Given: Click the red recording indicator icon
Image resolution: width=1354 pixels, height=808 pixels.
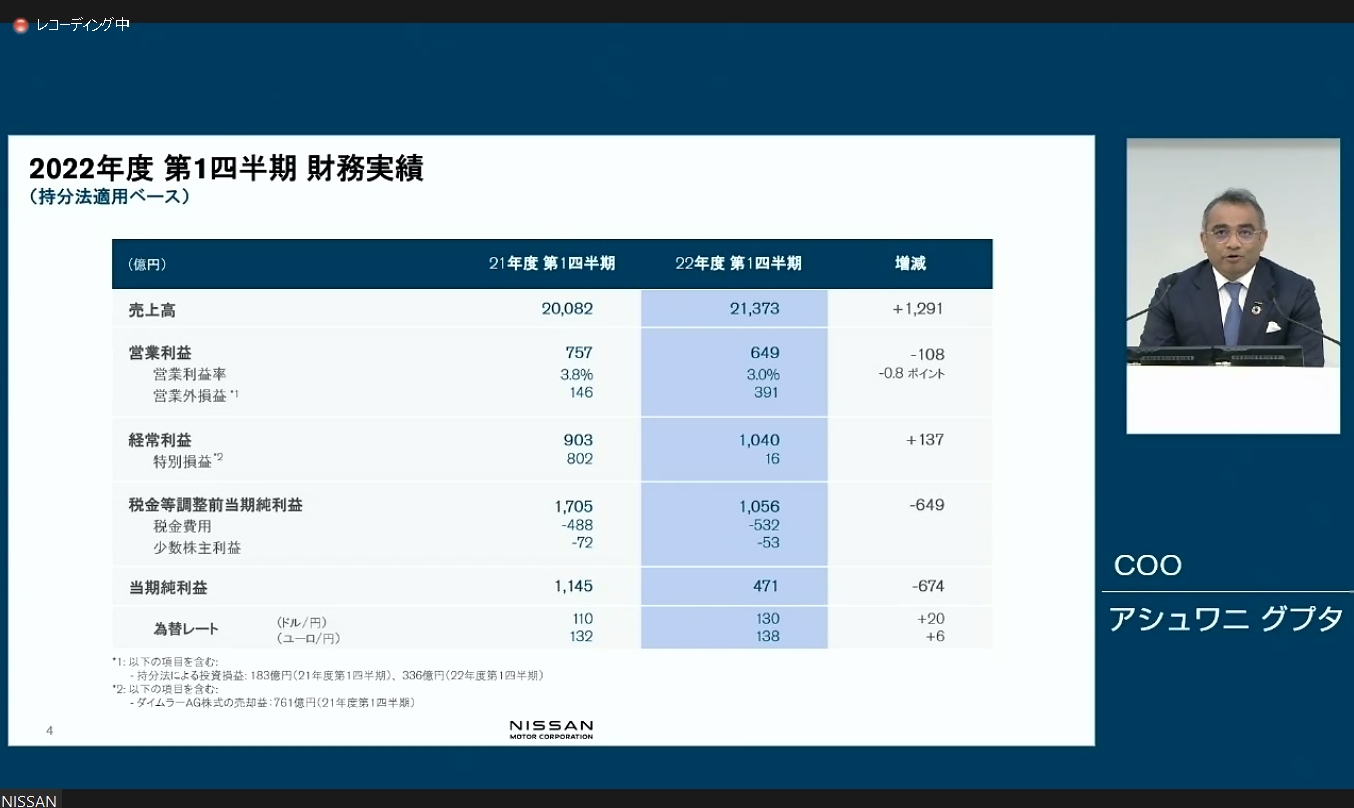Looking at the screenshot, I should [x=18, y=24].
